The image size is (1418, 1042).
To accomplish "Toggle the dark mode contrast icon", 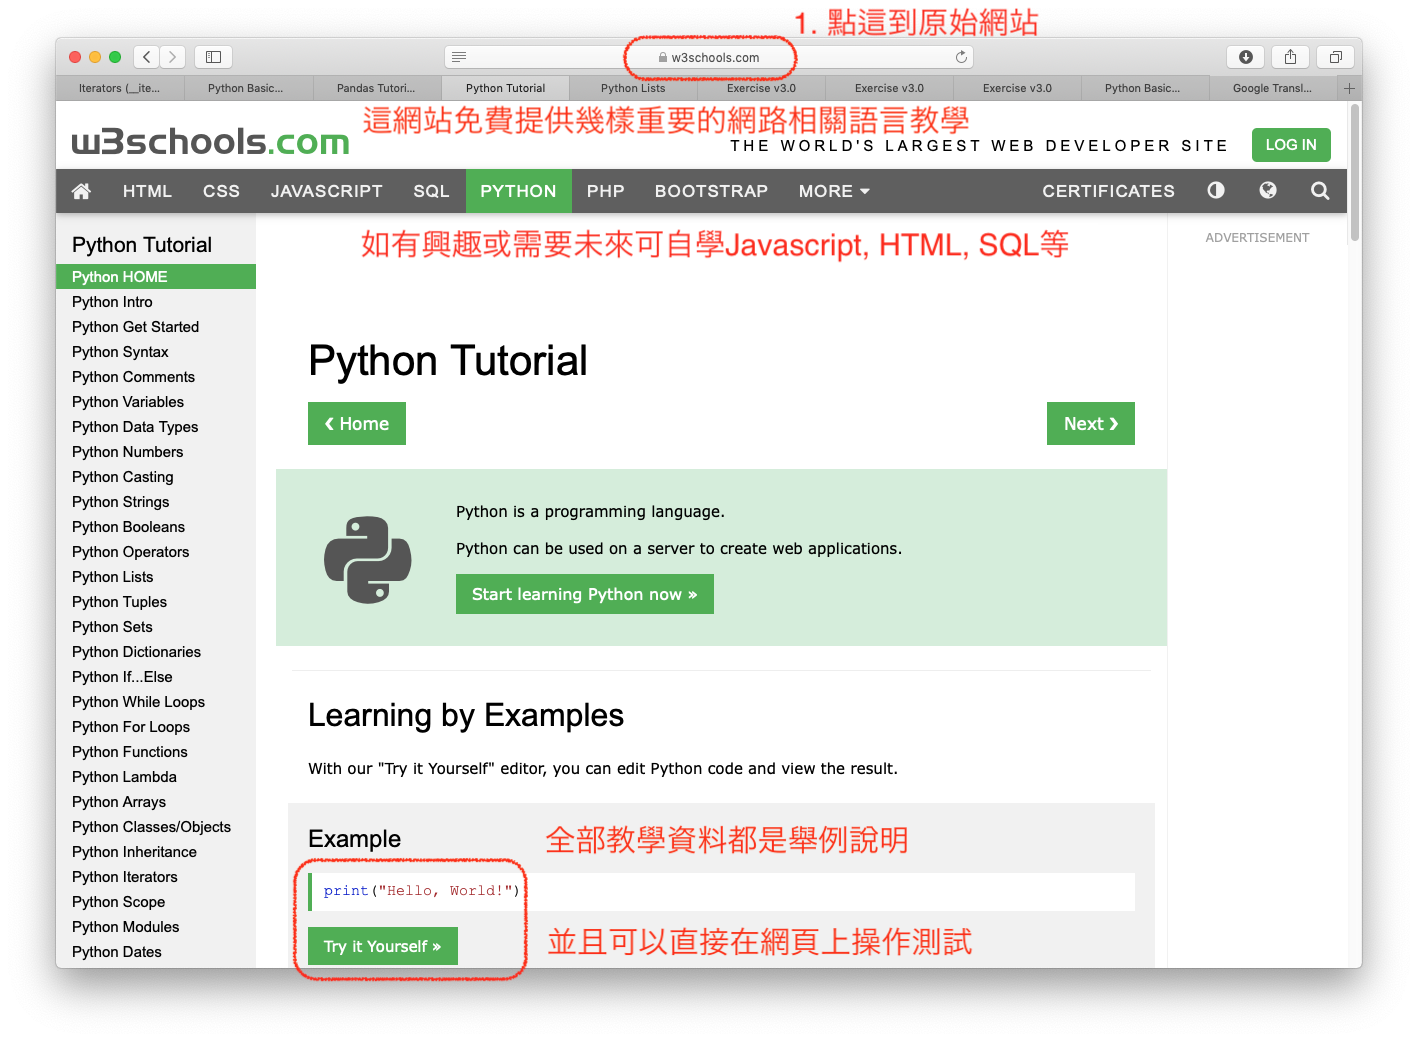I will click(x=1216, y=191).
